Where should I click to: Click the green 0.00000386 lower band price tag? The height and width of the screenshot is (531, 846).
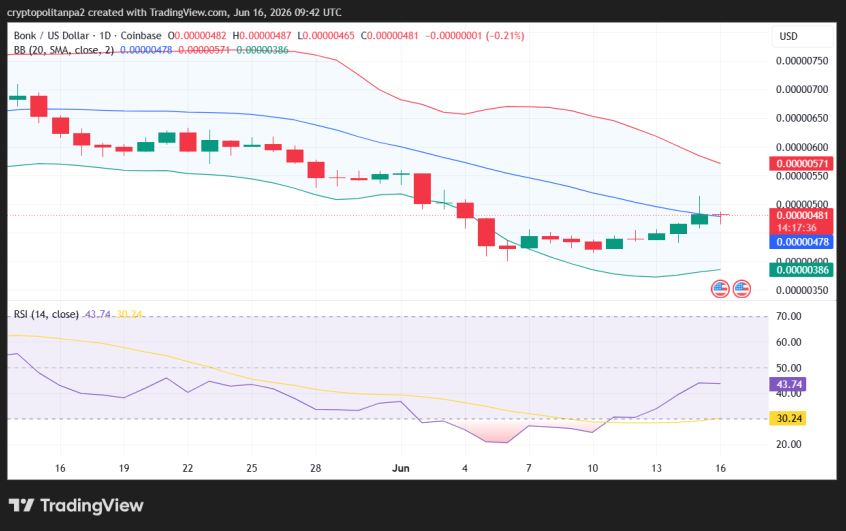pyautogui.click(x=801, y=270)
